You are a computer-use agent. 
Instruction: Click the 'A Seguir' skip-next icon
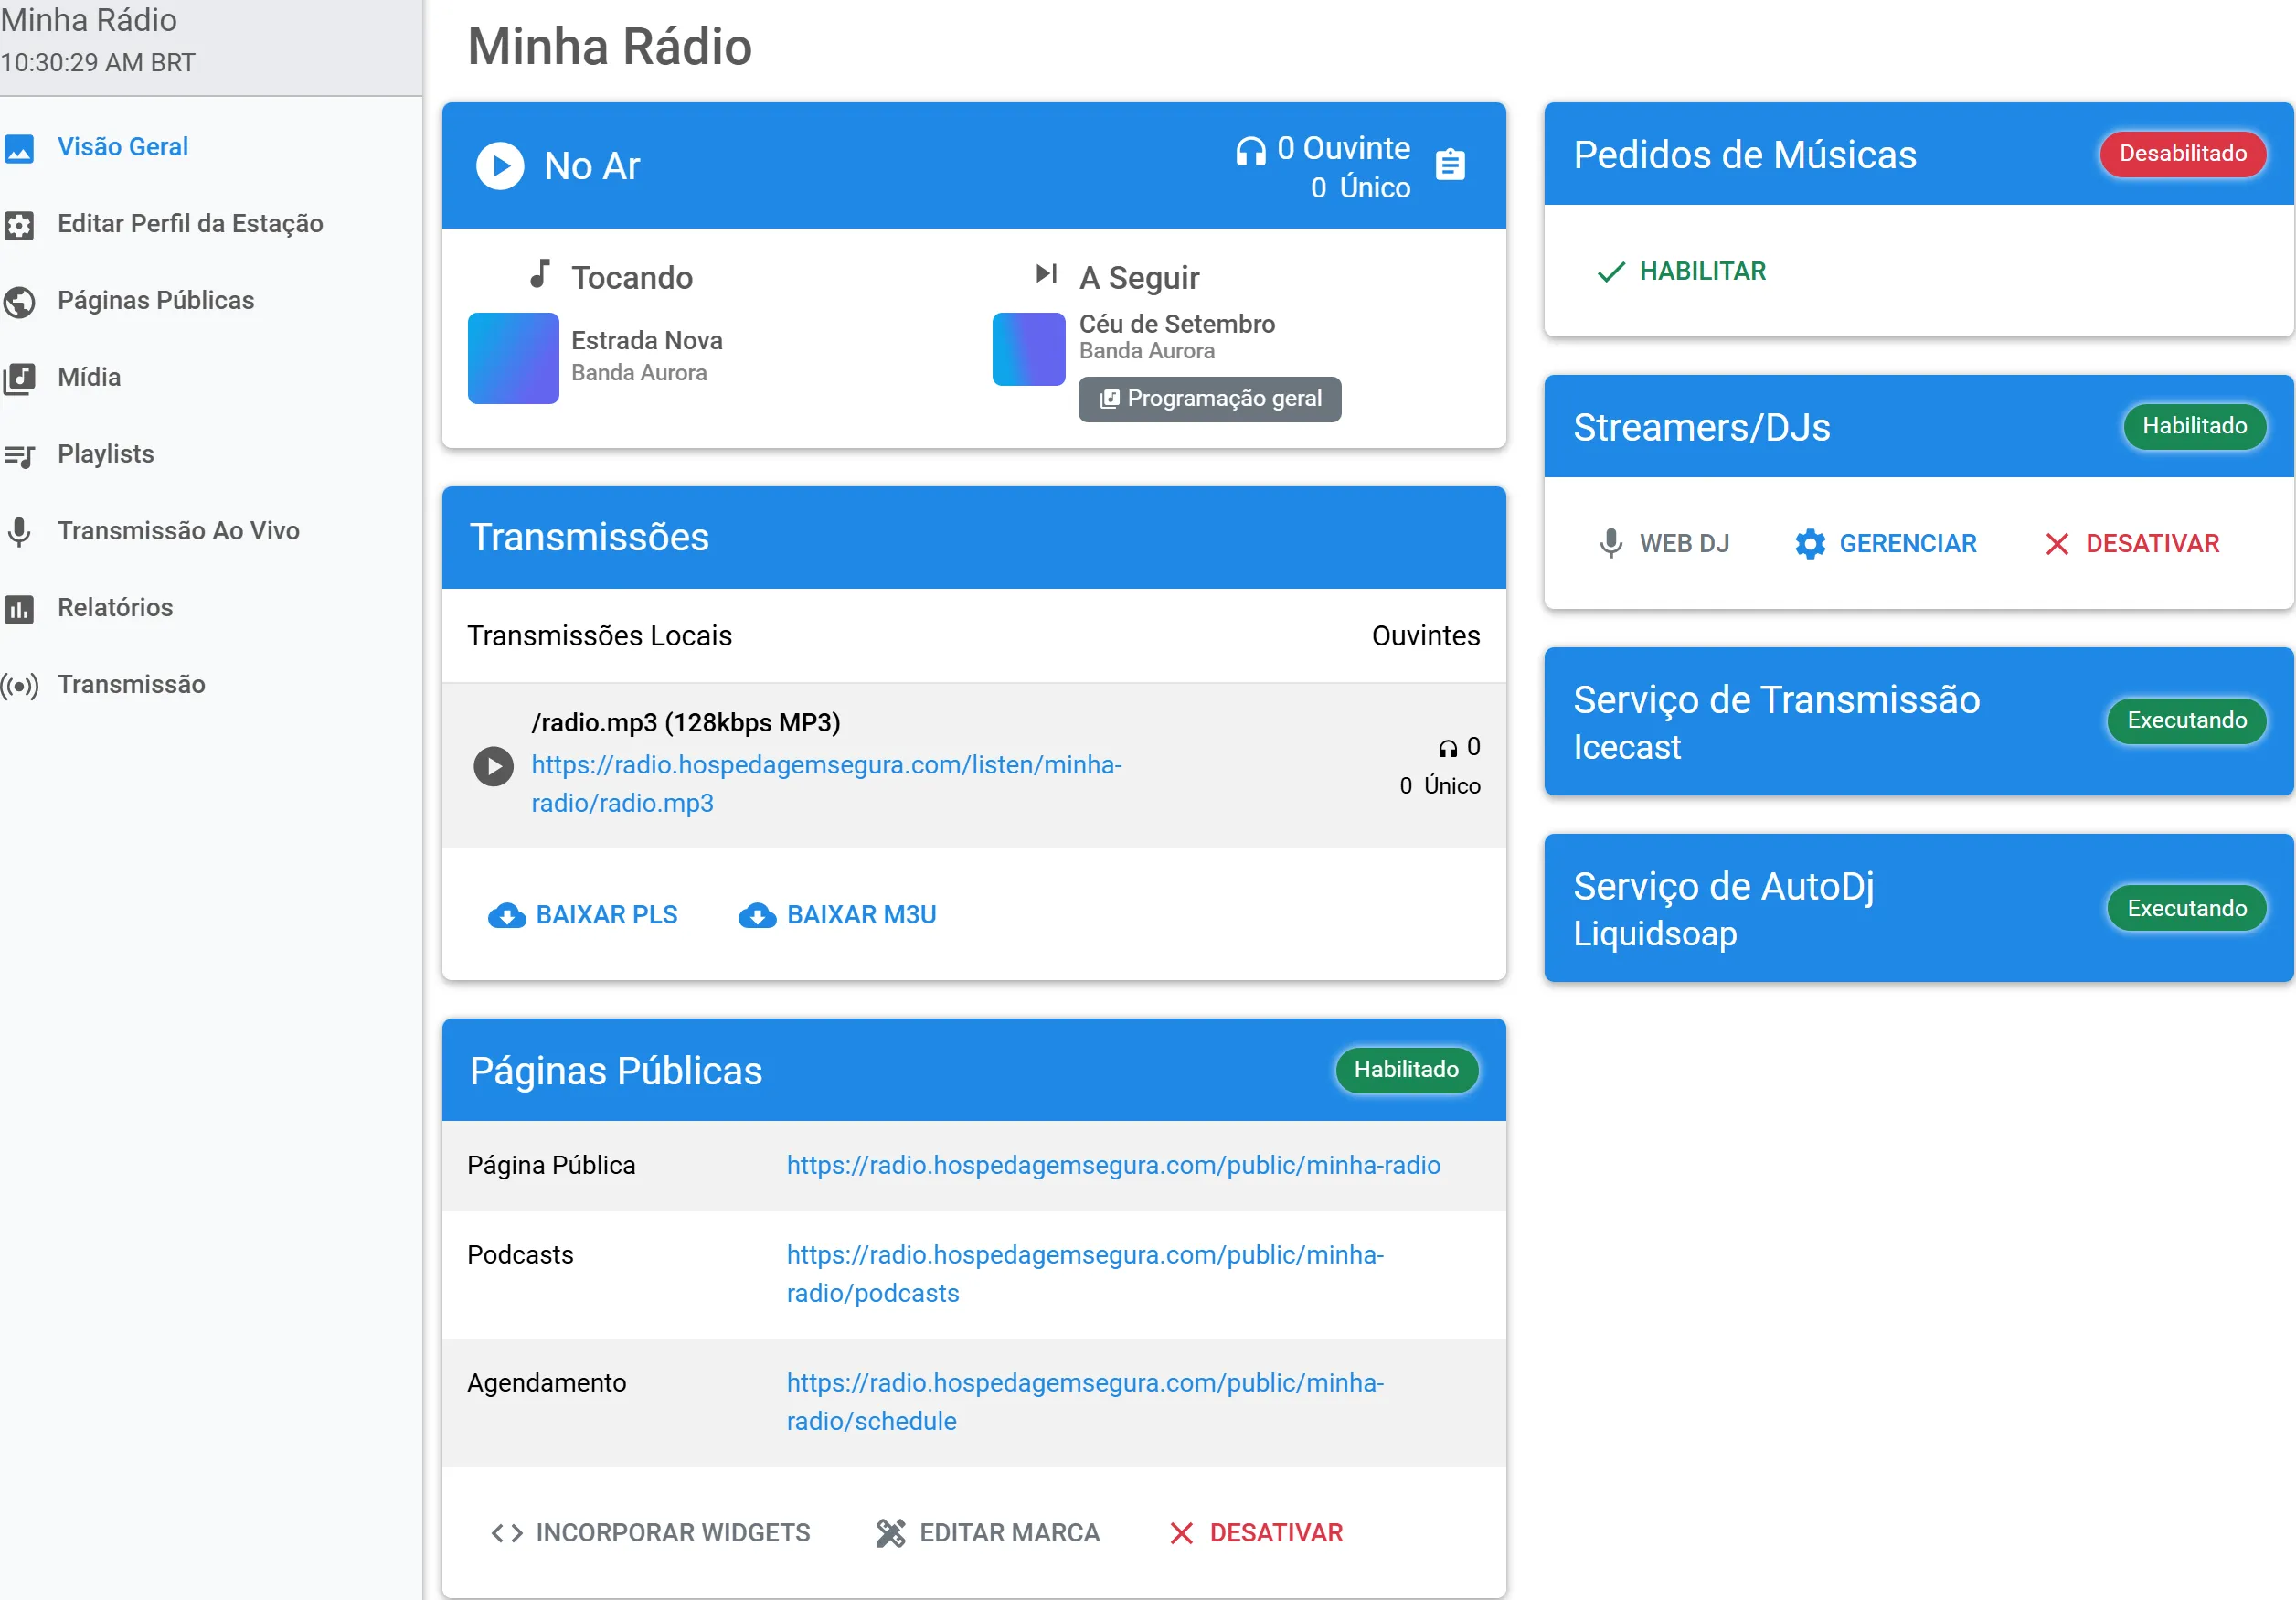[1047, 274]
